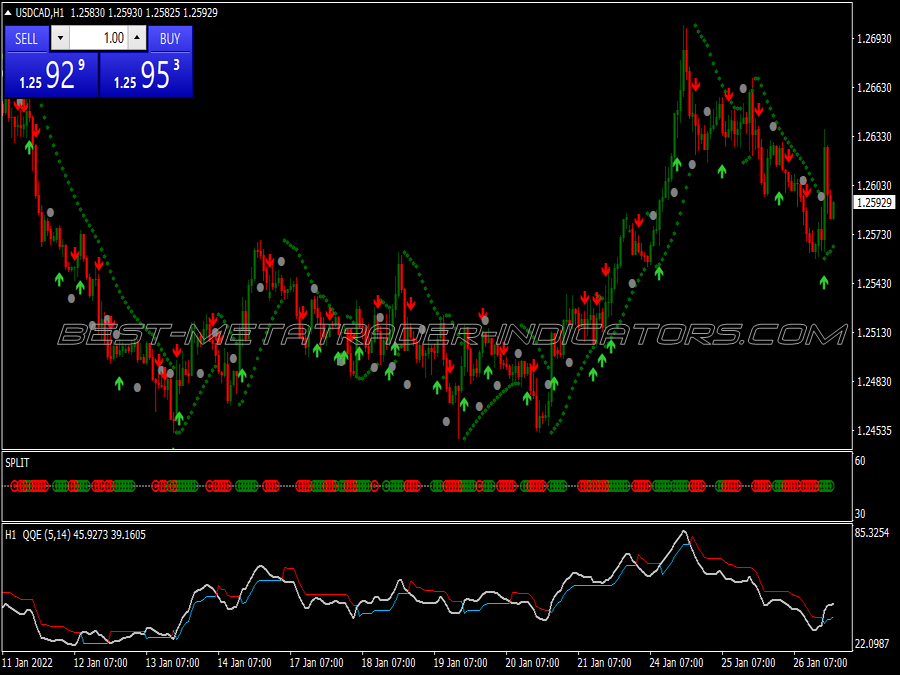Image resolution: width=900 pixels, height=675 pixels.
Task: Select the last green up arrow below 26 Jan candles
Action: click(x=824, y=282)
